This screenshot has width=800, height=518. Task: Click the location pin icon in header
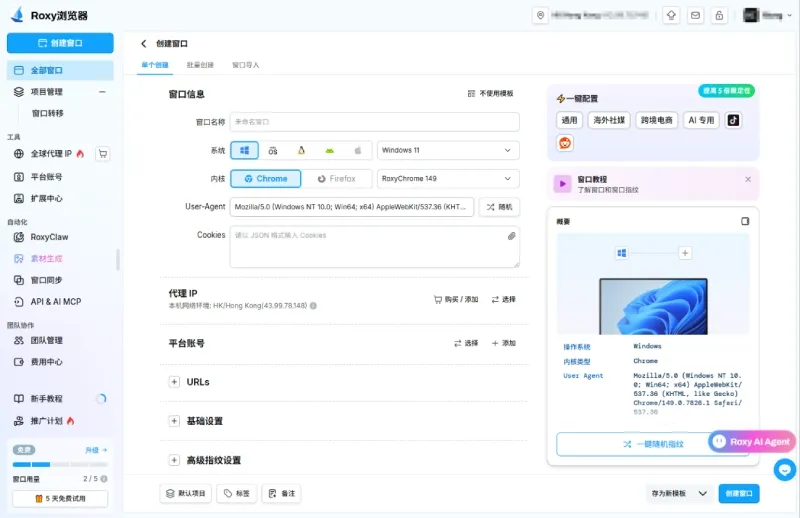[x=540, y=15]
